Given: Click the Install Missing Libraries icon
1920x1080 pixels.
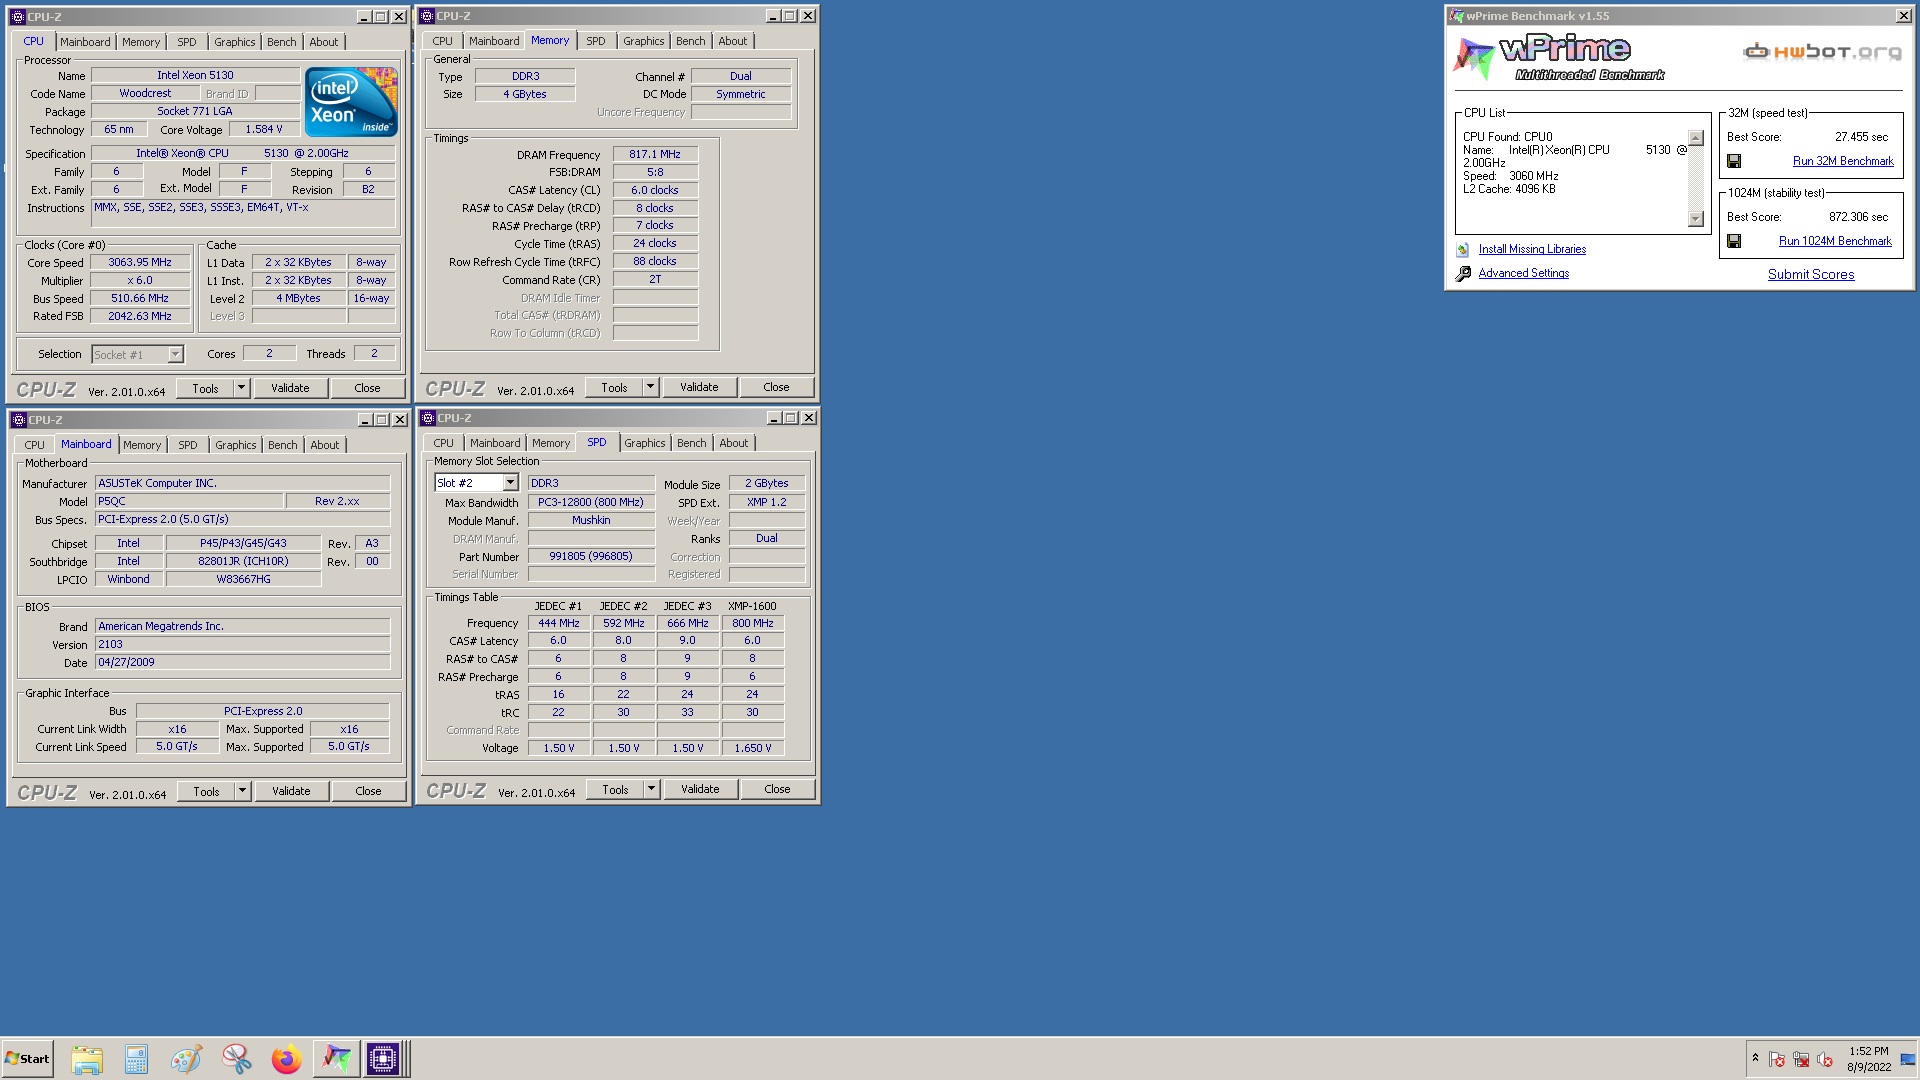Looking at the screenshot, I should [1463, 250].
